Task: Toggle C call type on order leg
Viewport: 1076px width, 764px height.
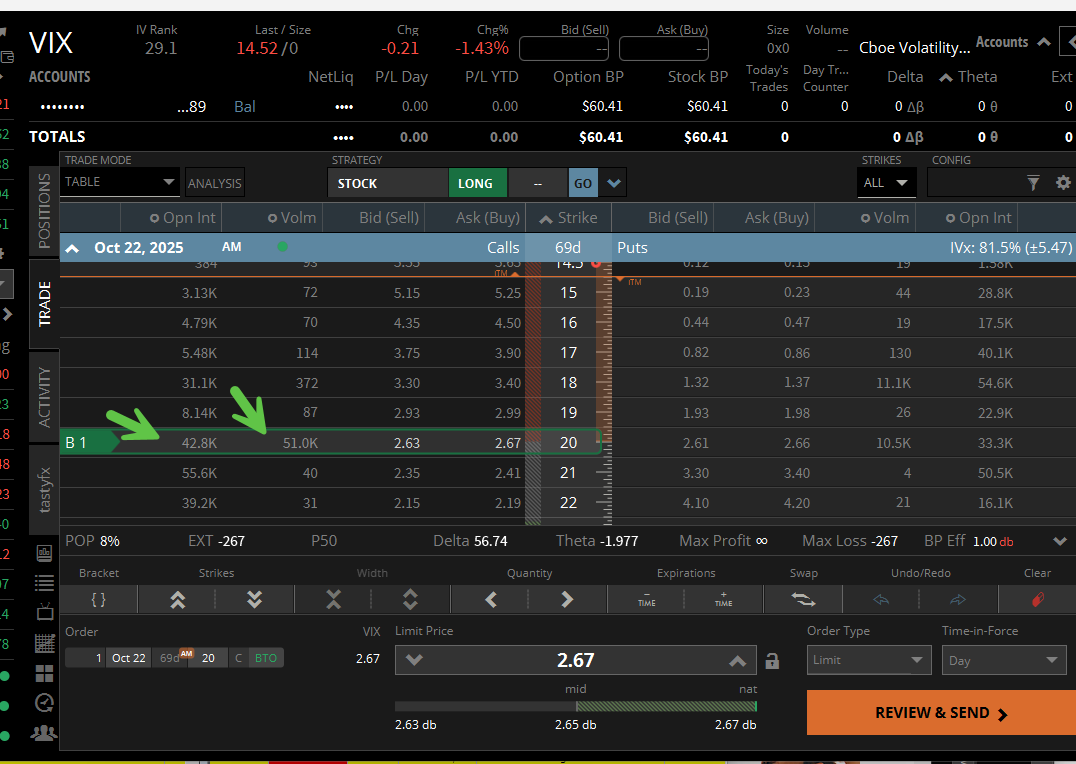Action: [238, 658]
